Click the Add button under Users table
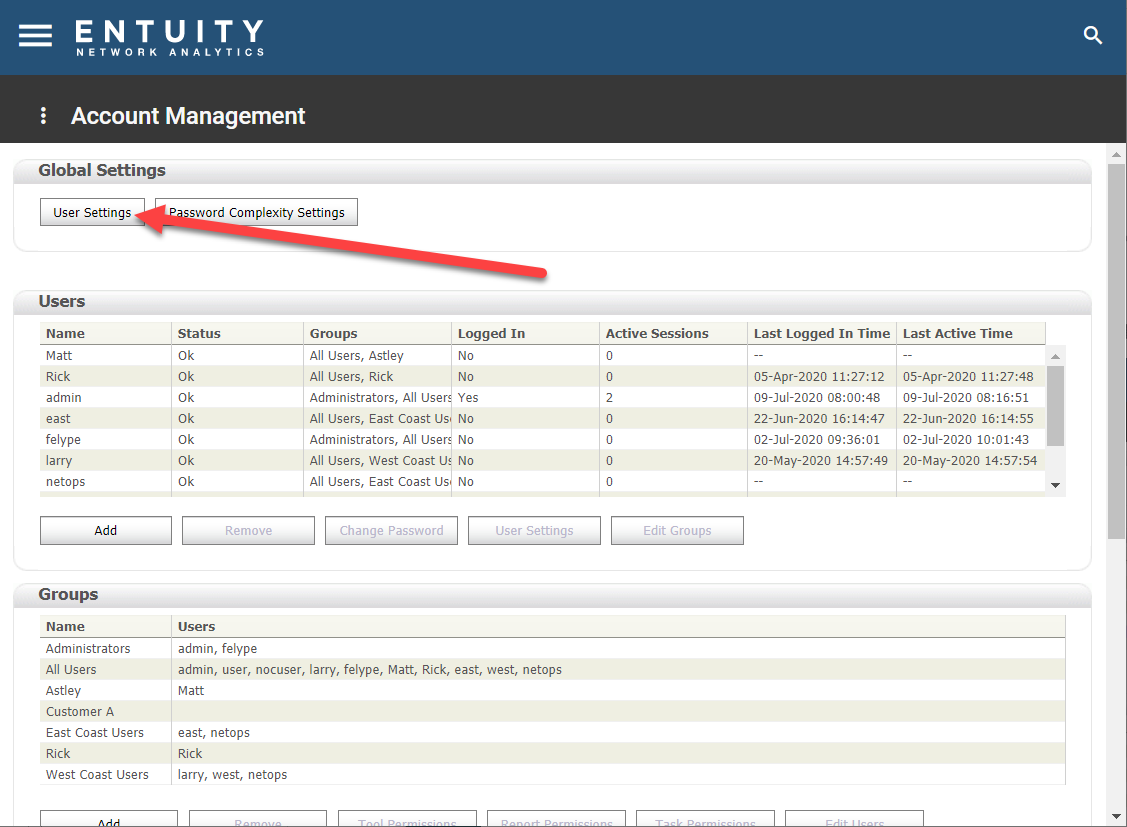Image resolution: width=1127 pixels, height=827 pixels. click(x=106, y=530)
